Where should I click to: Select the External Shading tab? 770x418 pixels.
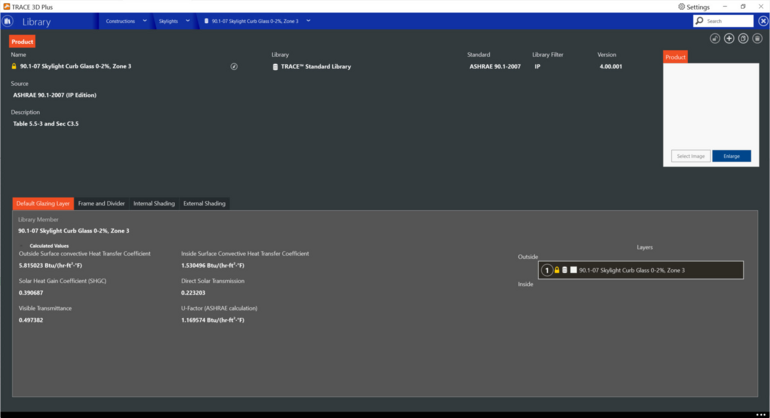tap(204, 203)
